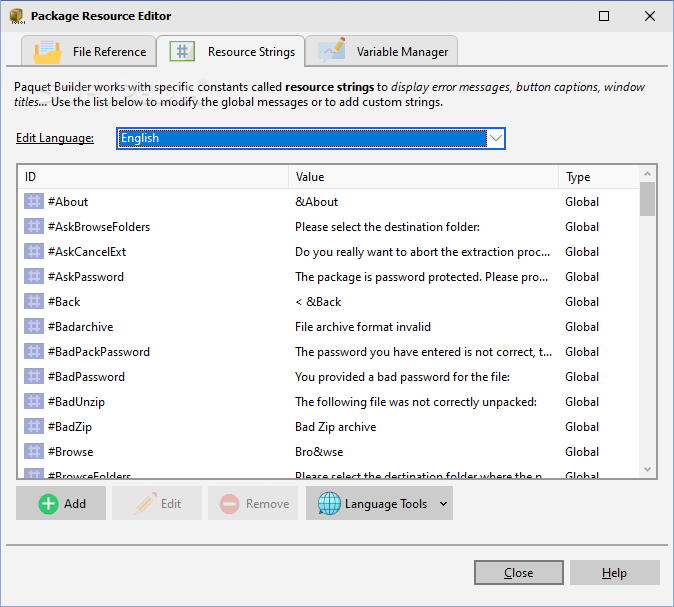Click the #Browse row hash icon
The height and width of the screenshot is (607, 674).
[34, 451]
